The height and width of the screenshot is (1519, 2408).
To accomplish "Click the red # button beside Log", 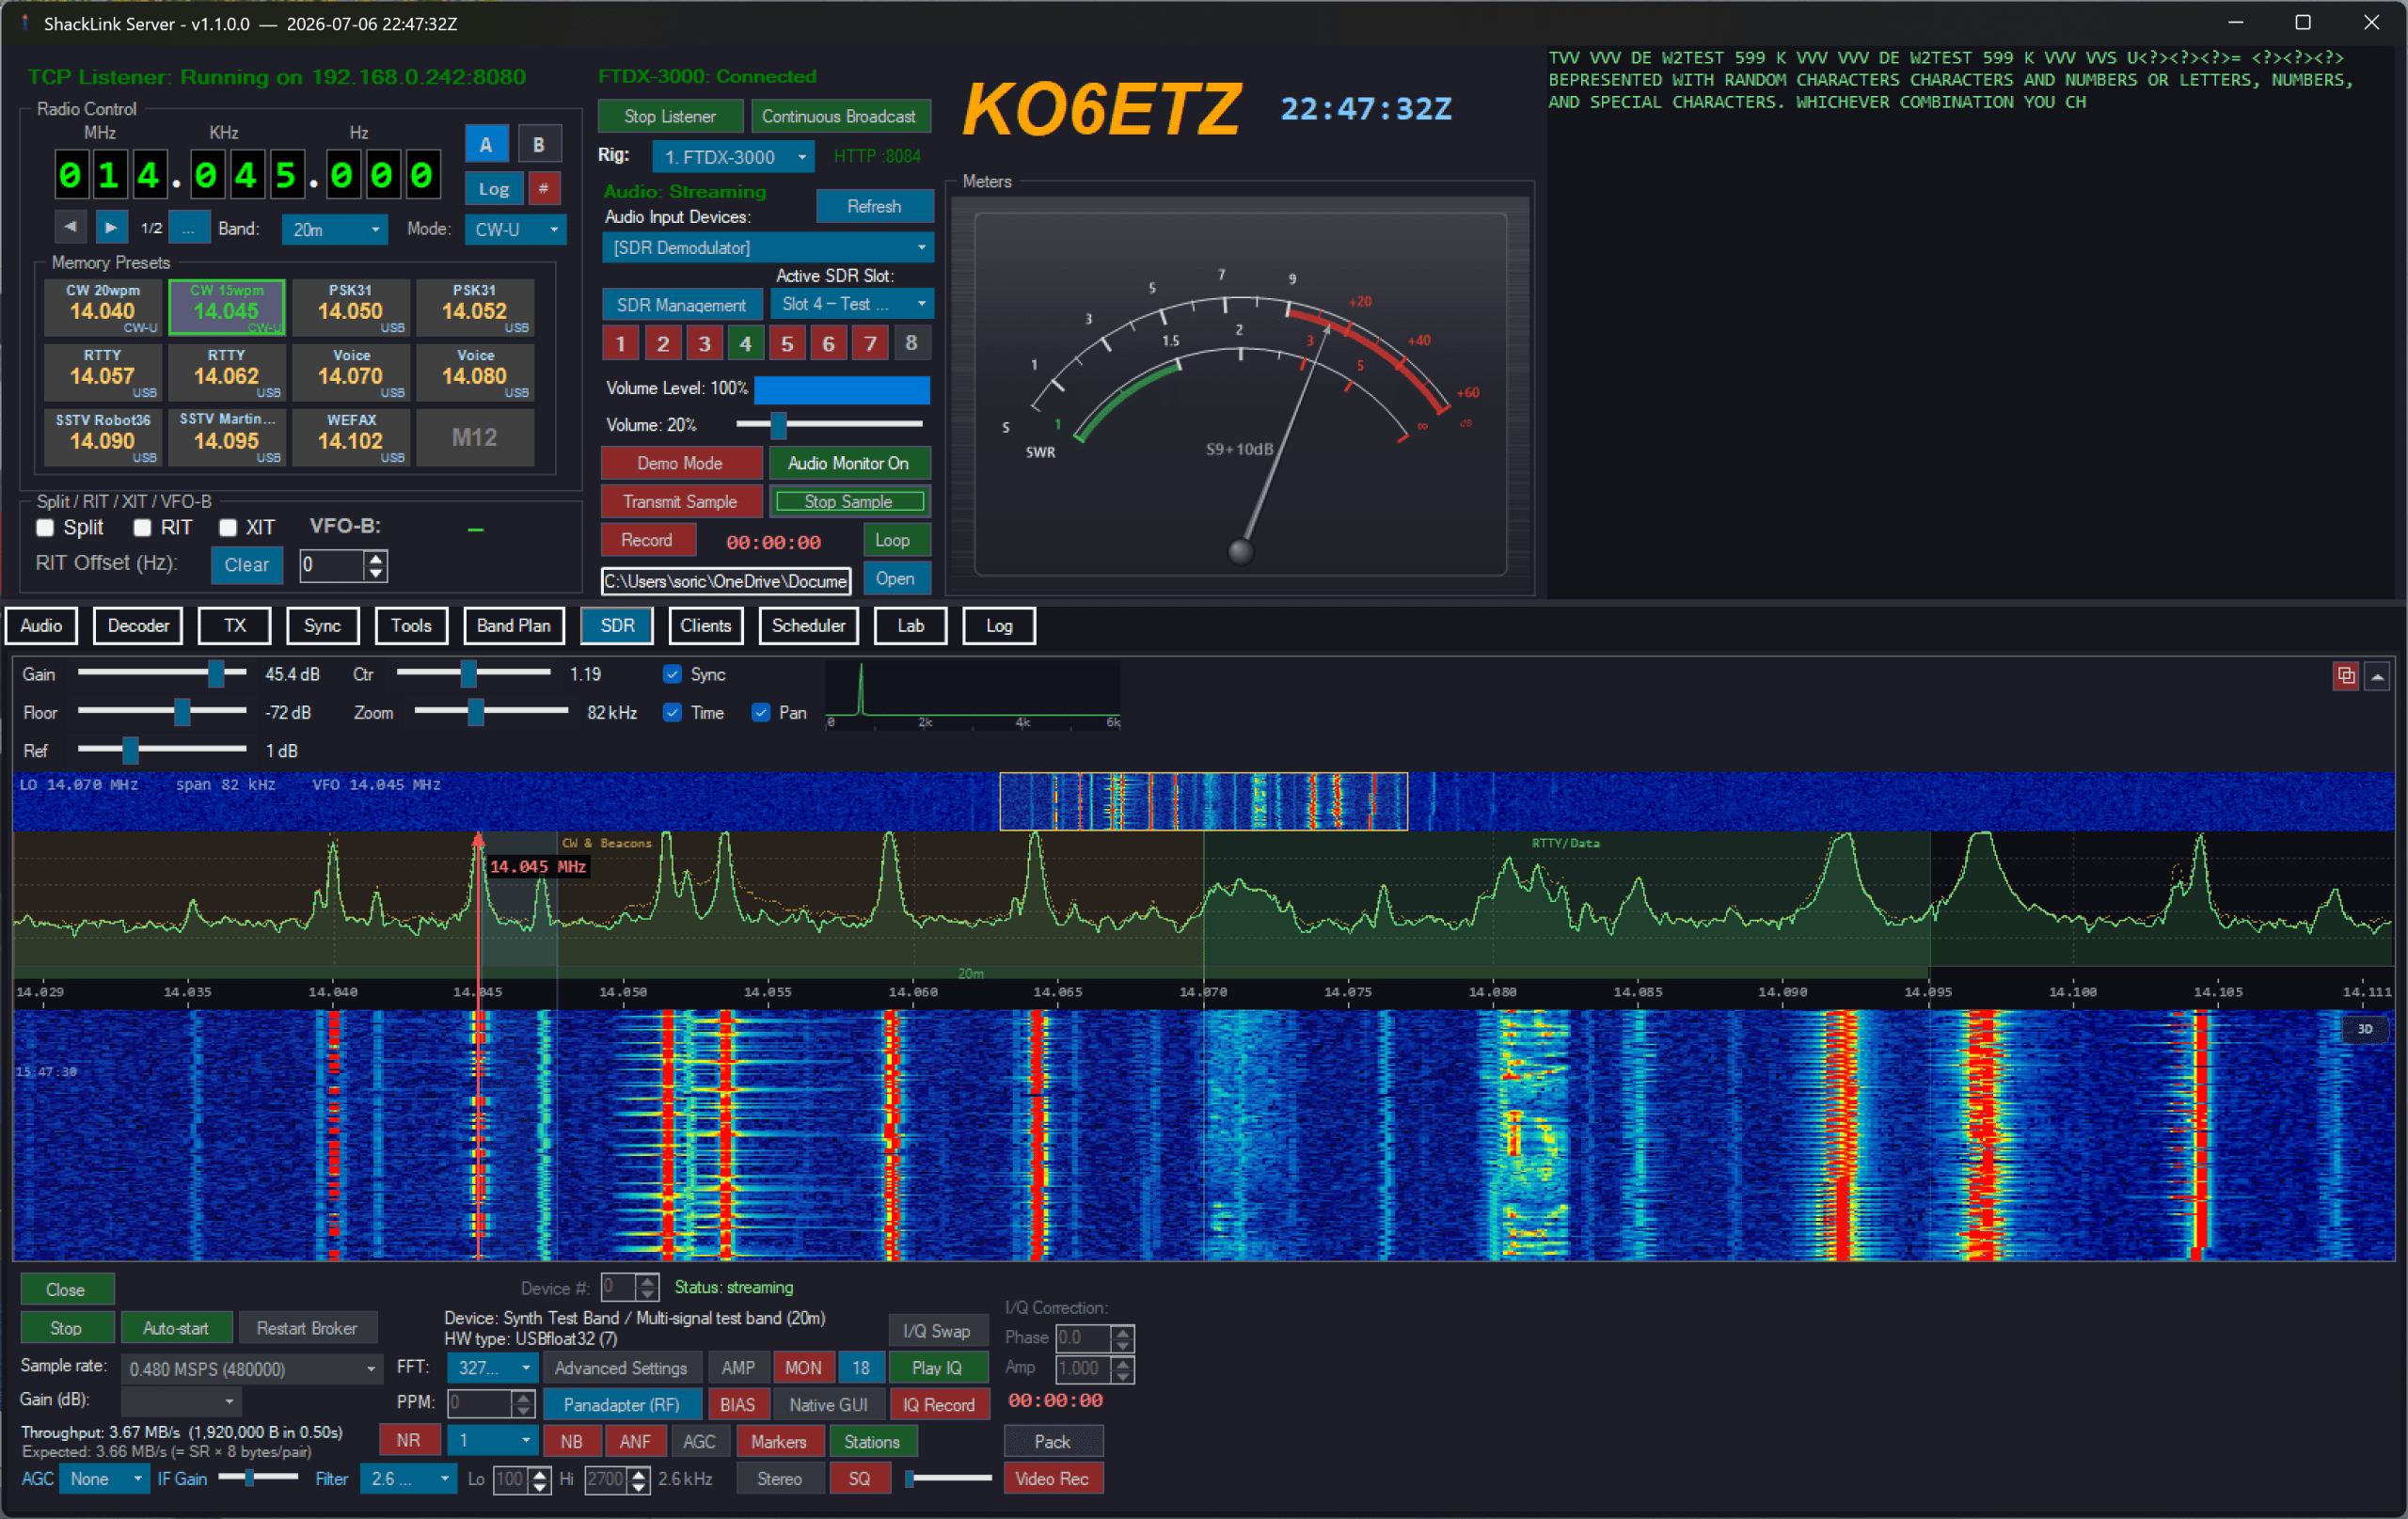I will [544, 188].
